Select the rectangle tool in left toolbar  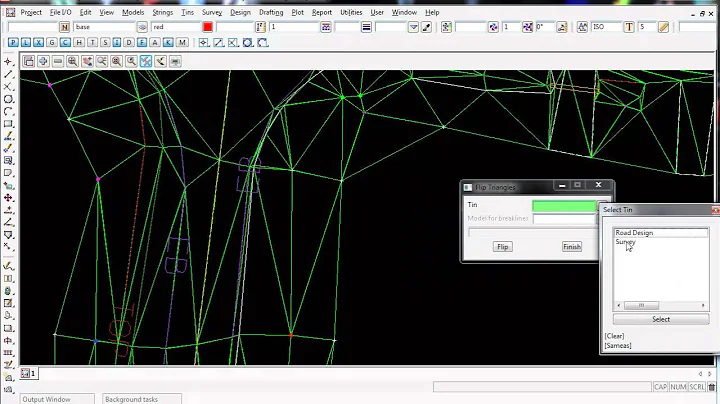click(x=8, y=123)
